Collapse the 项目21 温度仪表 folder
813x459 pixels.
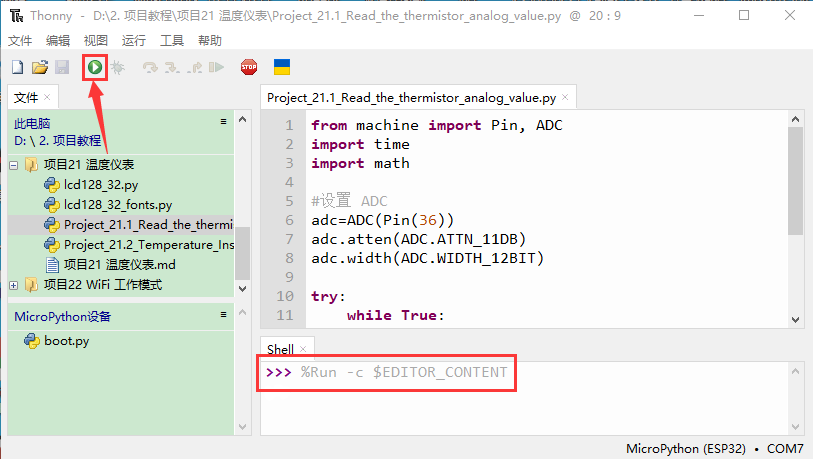click(x=14, y=165)
